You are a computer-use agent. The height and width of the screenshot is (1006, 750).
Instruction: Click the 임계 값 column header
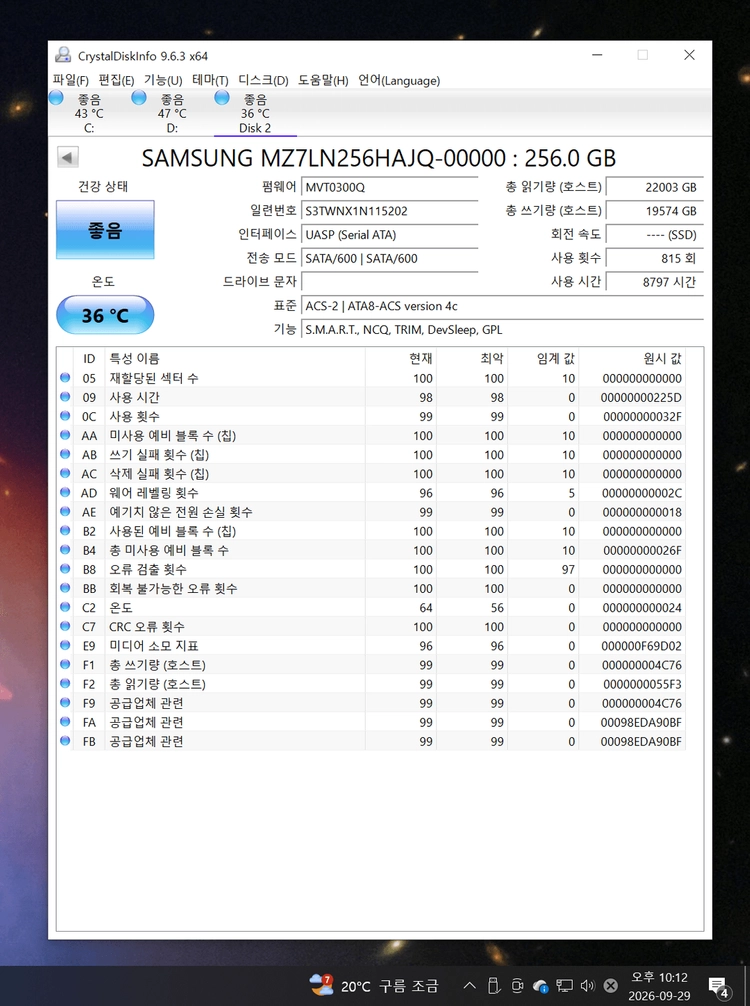(x=543, y=359)
